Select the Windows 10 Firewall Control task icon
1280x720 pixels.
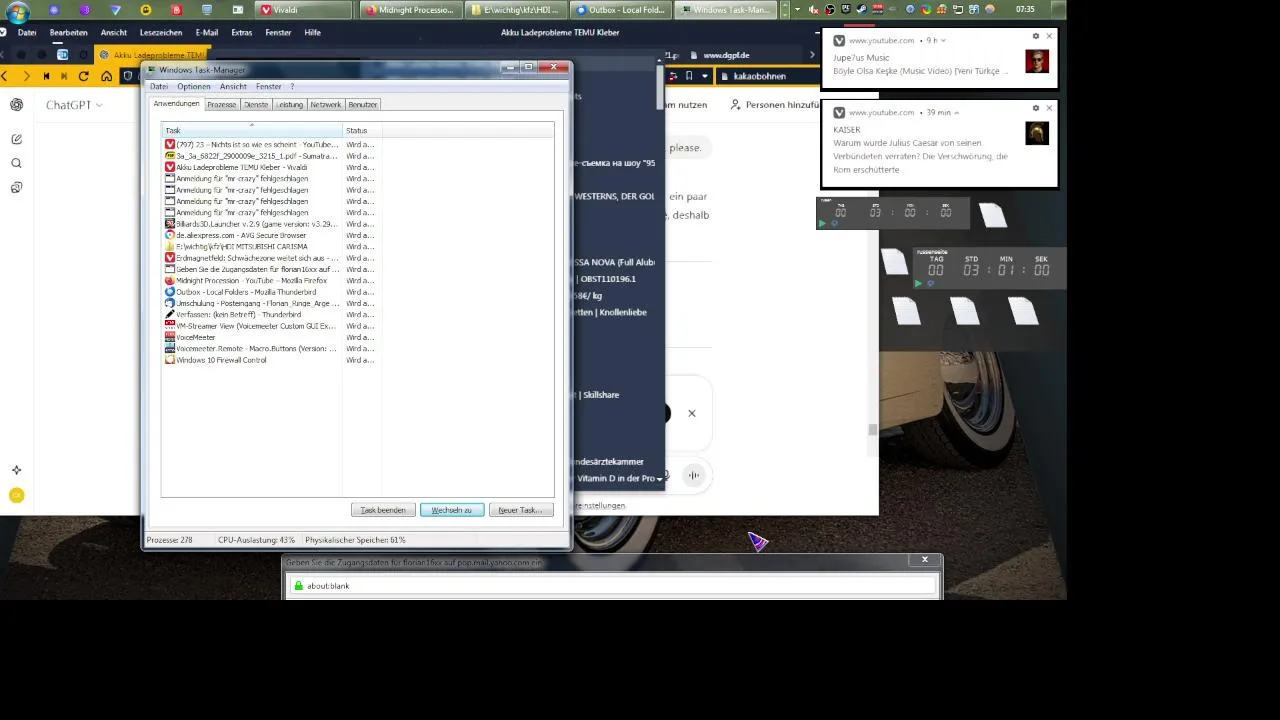pos(170,360)
